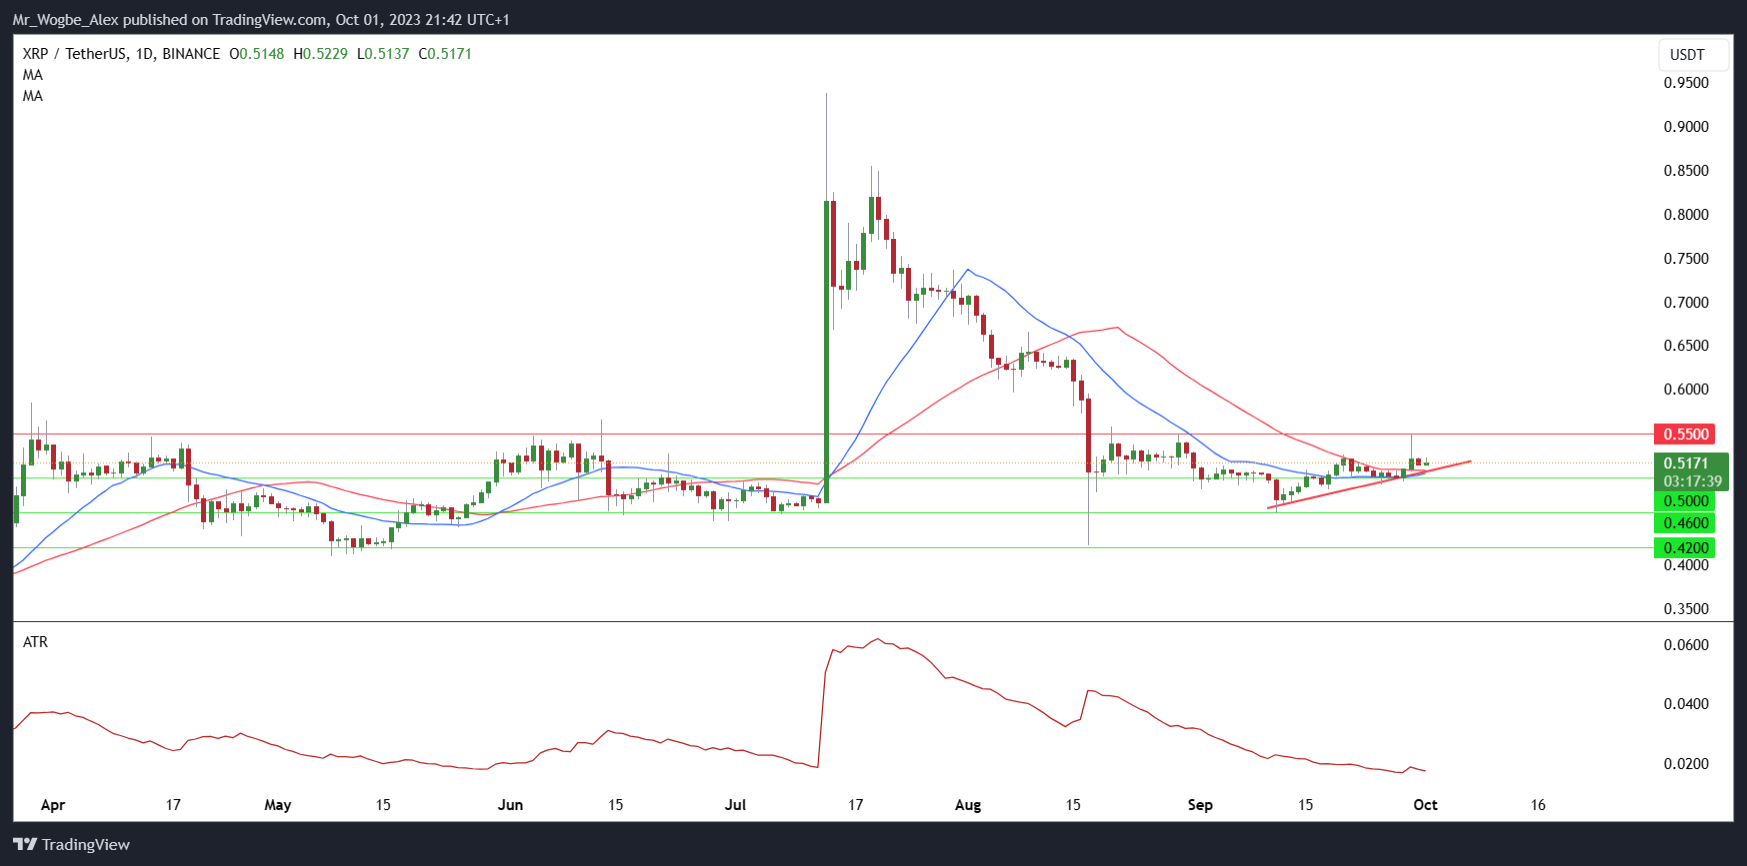Select the upper MA indicator label
The height and width of the screenshot is (866, 1747).
(x=33, y=75)
